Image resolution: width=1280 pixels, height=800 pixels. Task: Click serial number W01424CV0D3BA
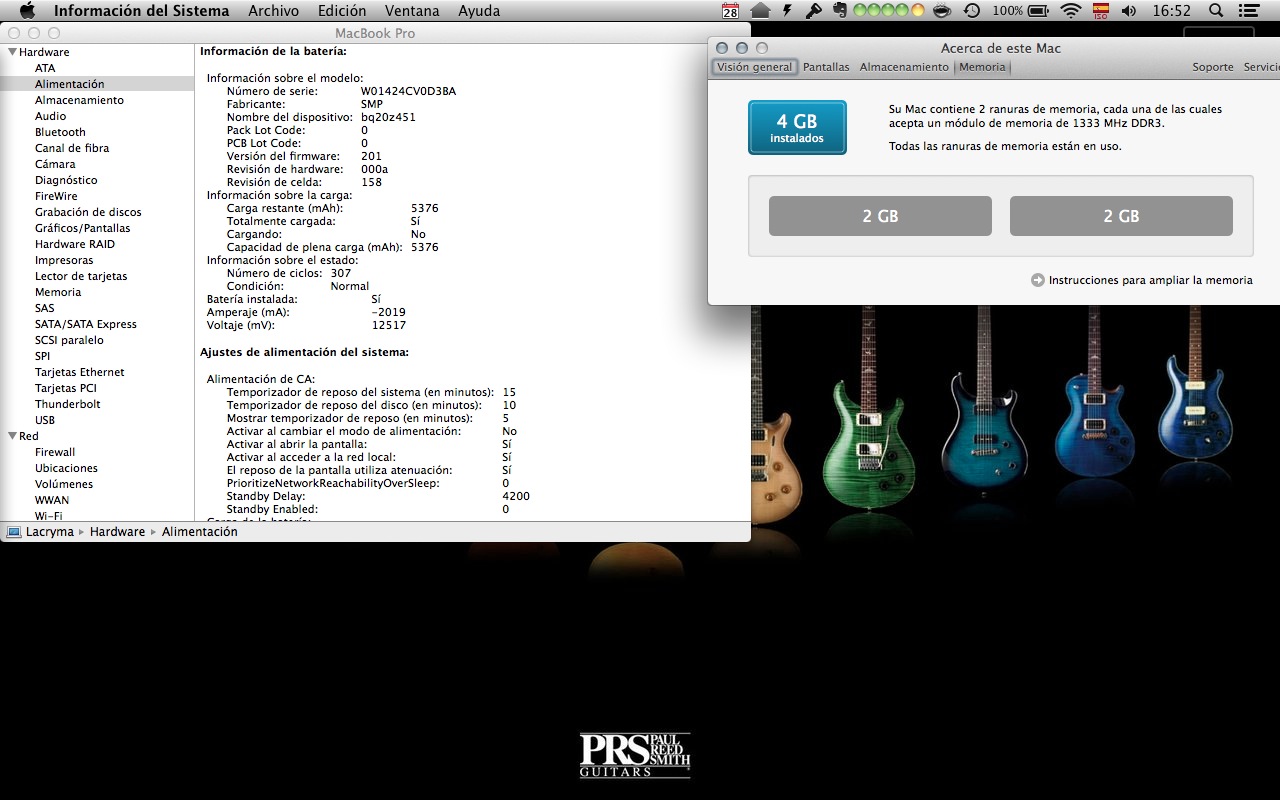tap(408, 91)
